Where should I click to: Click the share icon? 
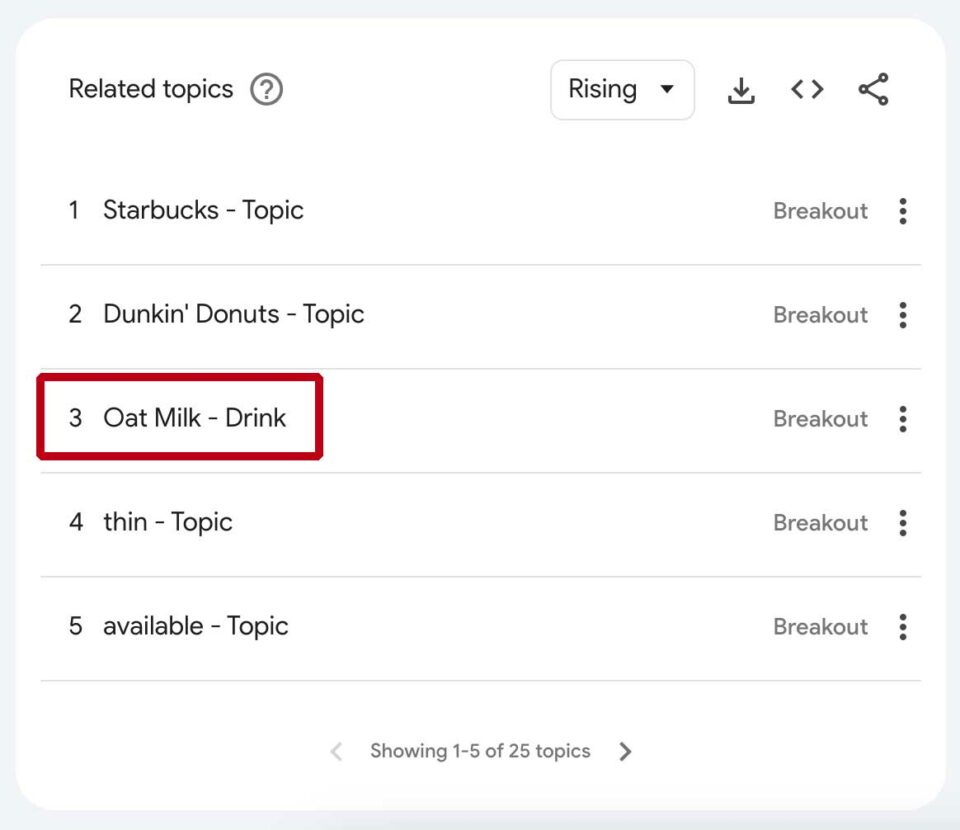tap(873, 90)
